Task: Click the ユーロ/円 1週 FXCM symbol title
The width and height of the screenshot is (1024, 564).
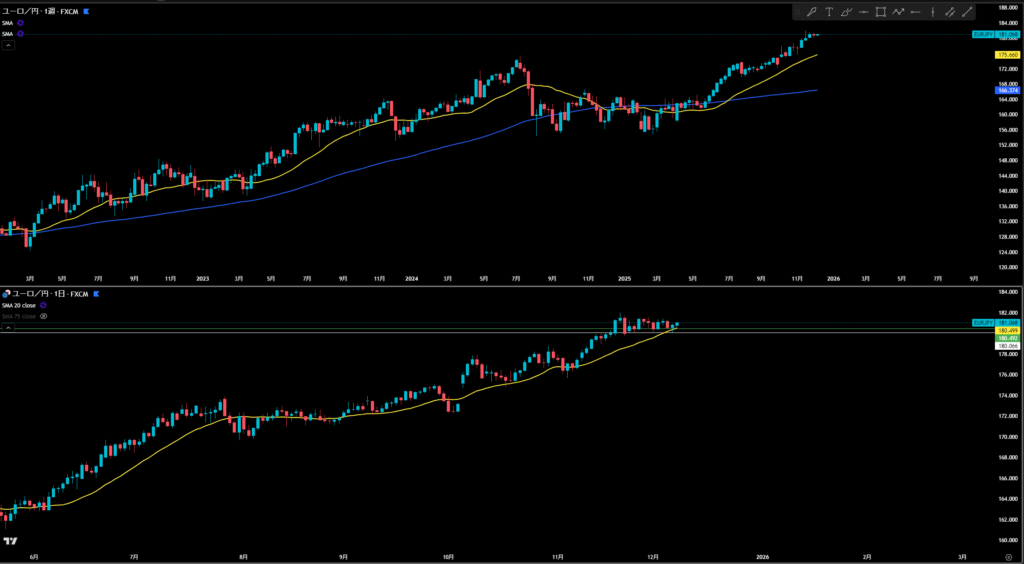Action: 40,11
